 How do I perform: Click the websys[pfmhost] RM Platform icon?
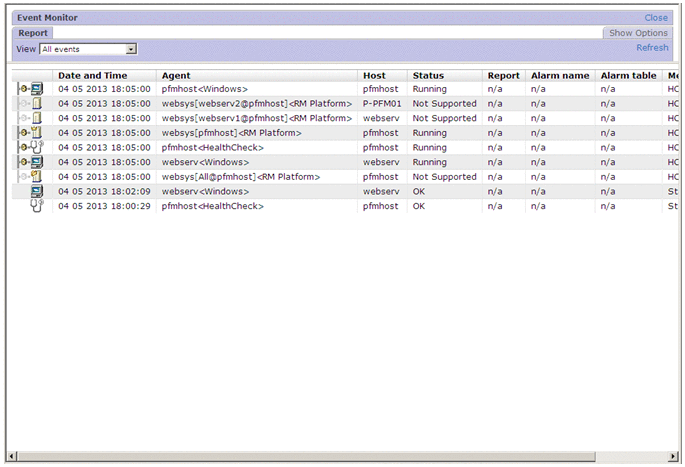31,132
